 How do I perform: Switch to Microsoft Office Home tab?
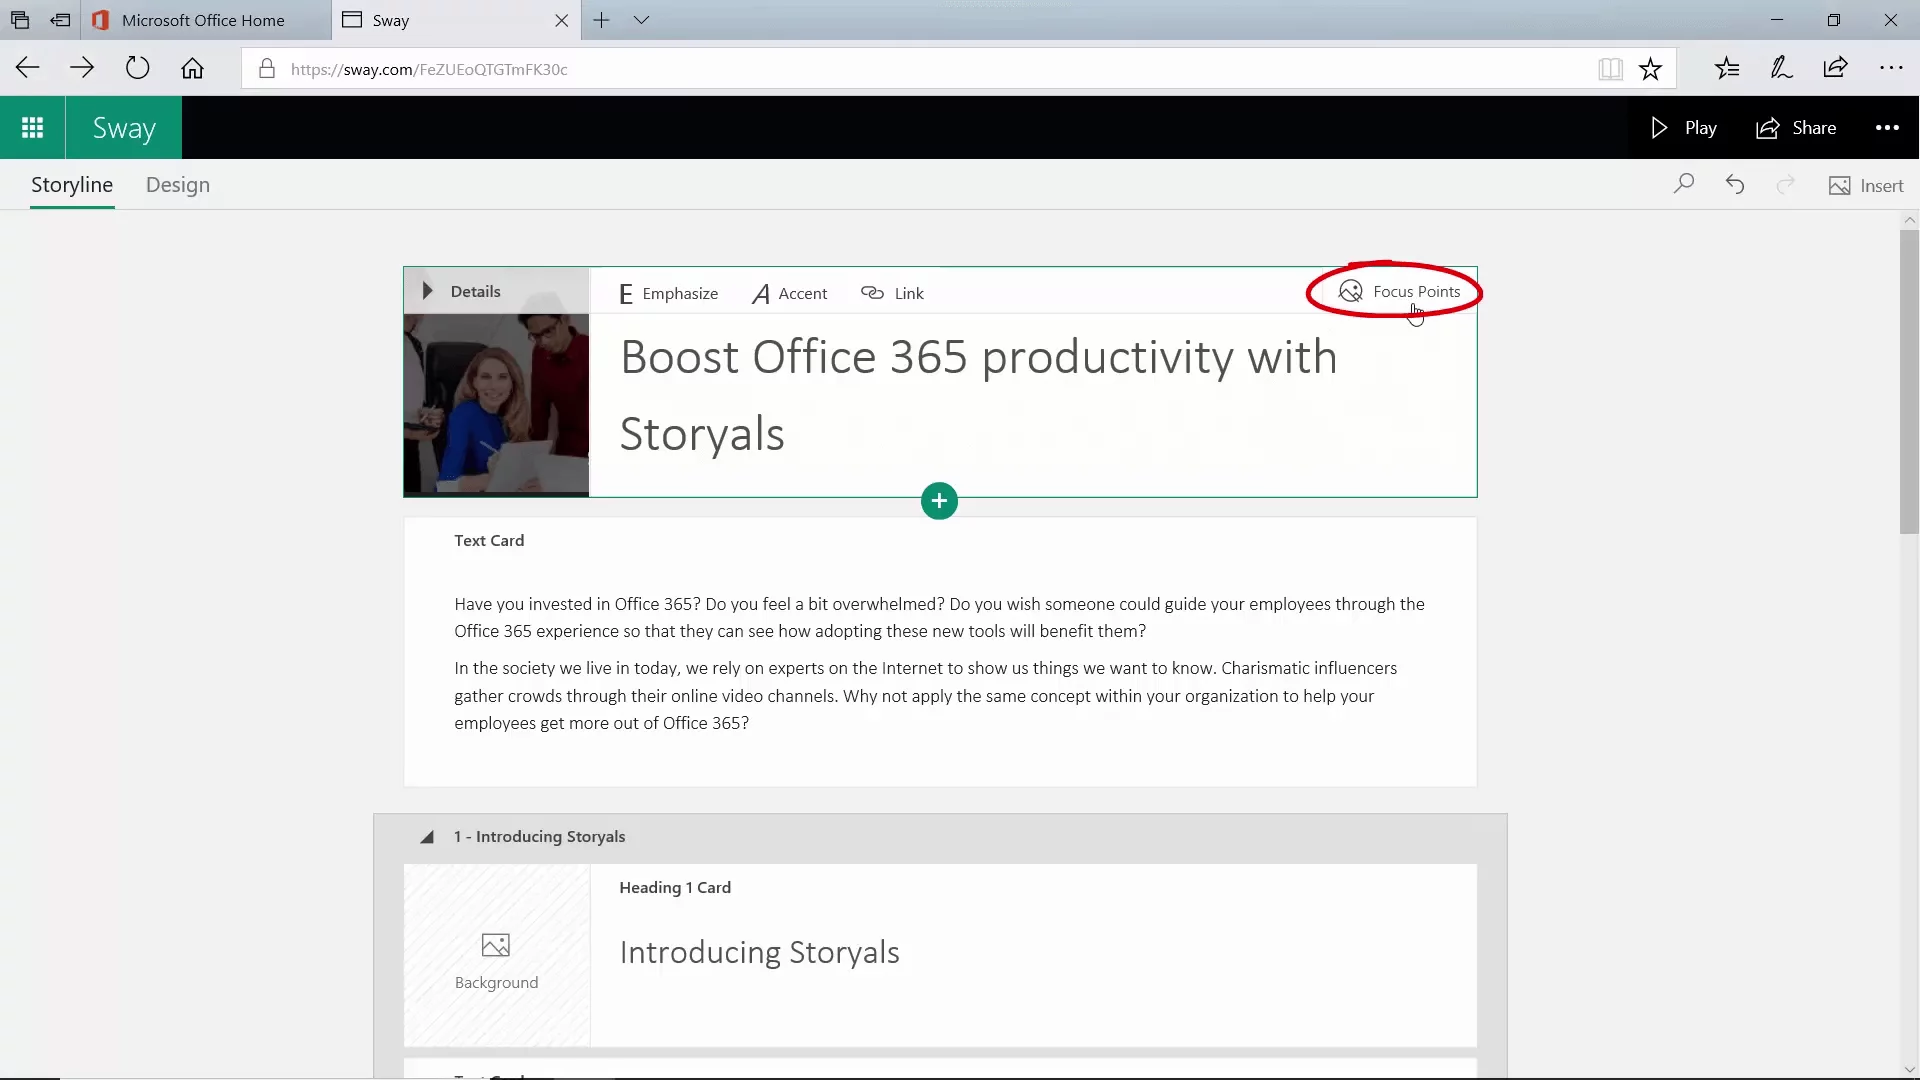[205, 20]
